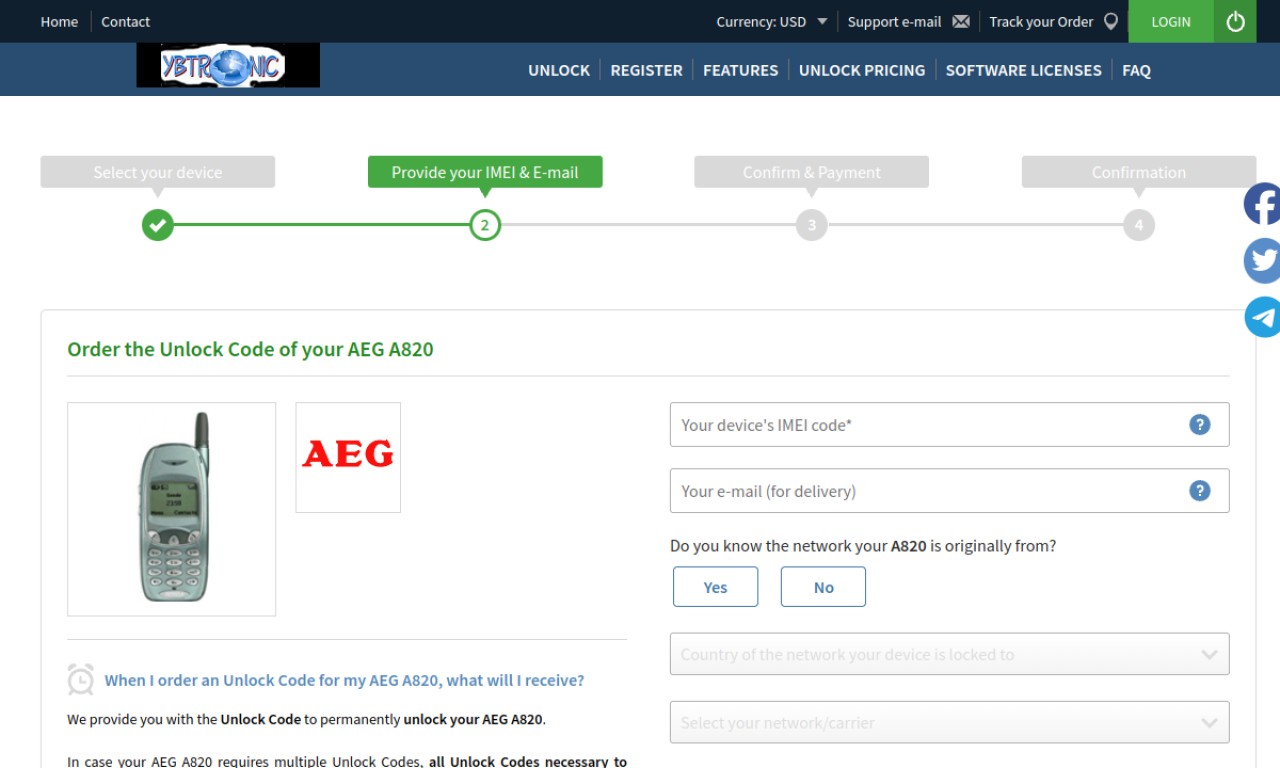Click the step 4 circle indicator
The height and width of the screenshot is (768, 1280).
point(1139,225)
